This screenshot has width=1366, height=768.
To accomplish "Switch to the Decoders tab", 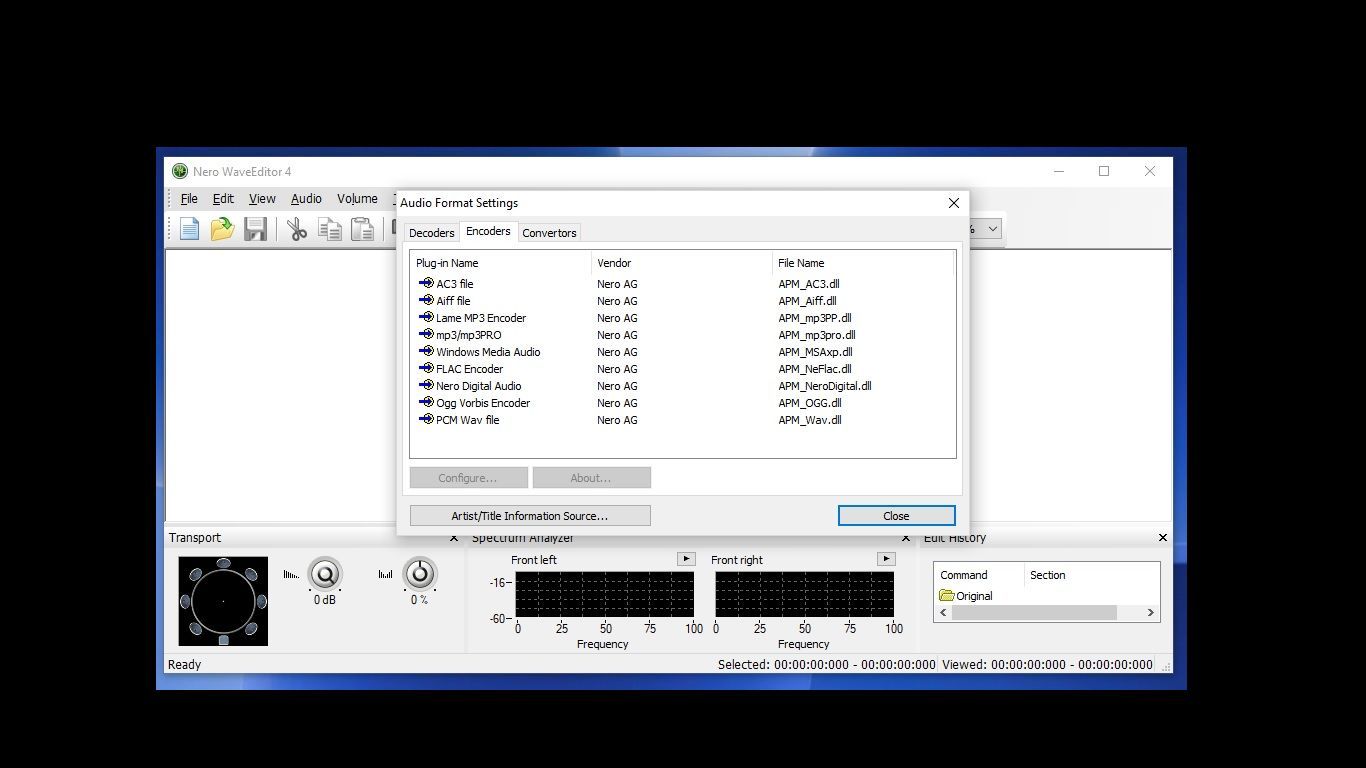I will [x=431, y=232].
